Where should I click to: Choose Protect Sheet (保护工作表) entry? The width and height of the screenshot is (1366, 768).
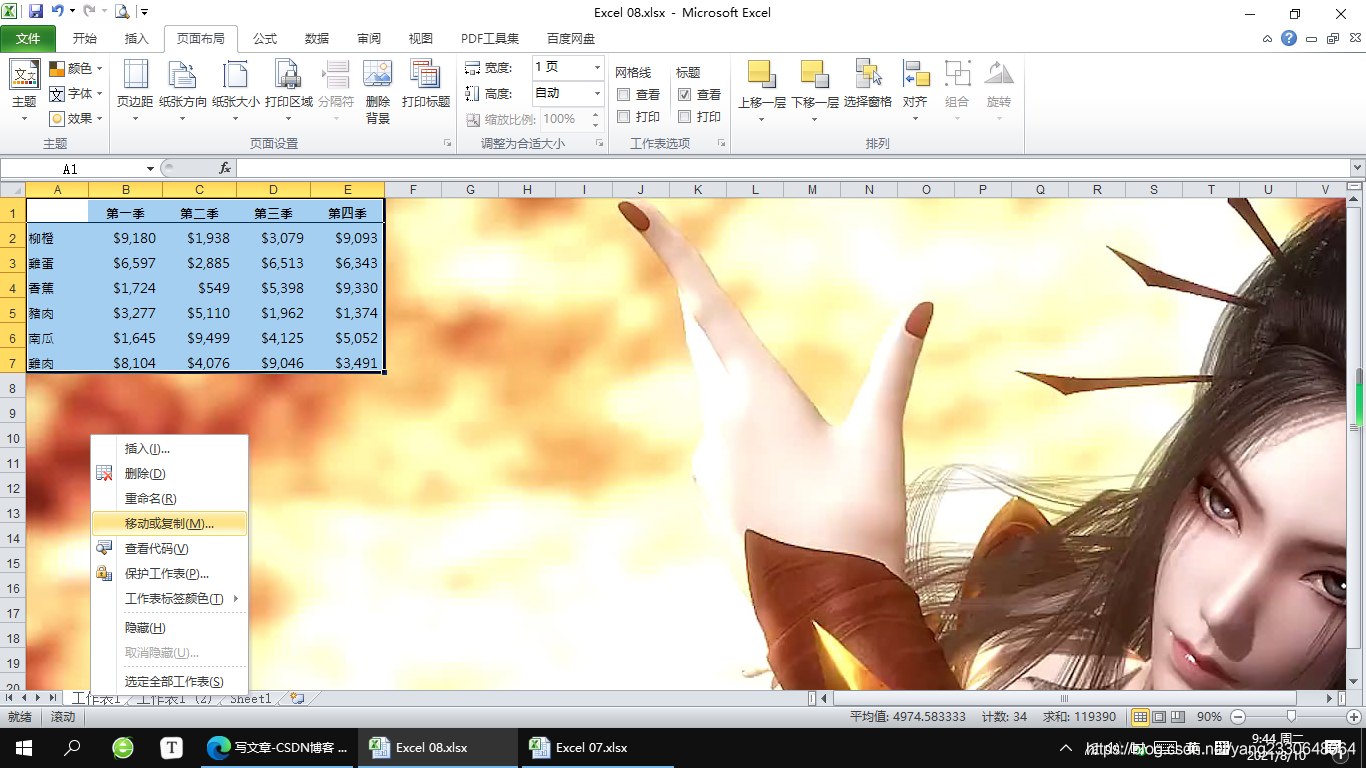coord(169,574)
